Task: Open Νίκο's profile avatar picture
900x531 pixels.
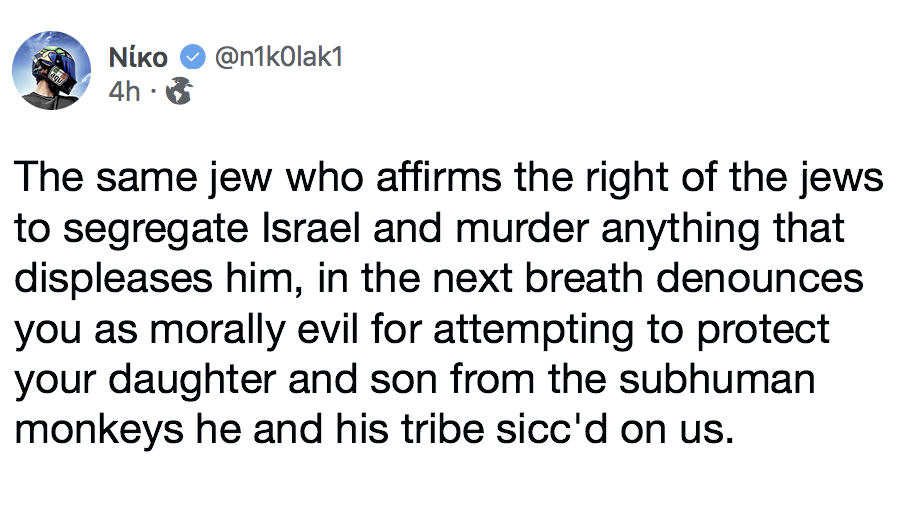Action: point(51,76)
